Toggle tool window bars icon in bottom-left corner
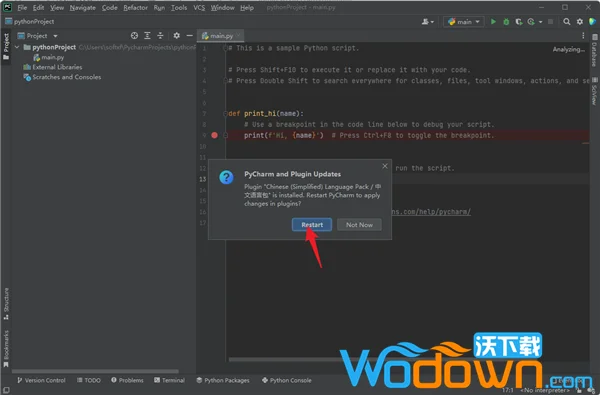The height and width of the screenshot is (395, 600). pos(6,390)
